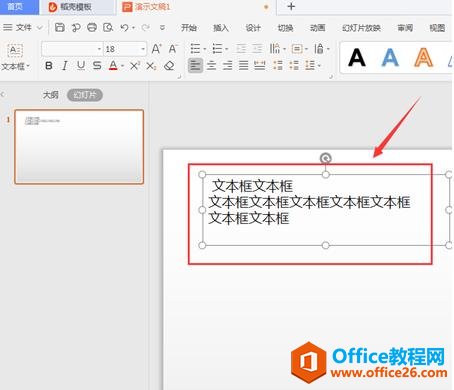
Task: Open font settings dialog launcher
Action: click(x=179, y=77)
